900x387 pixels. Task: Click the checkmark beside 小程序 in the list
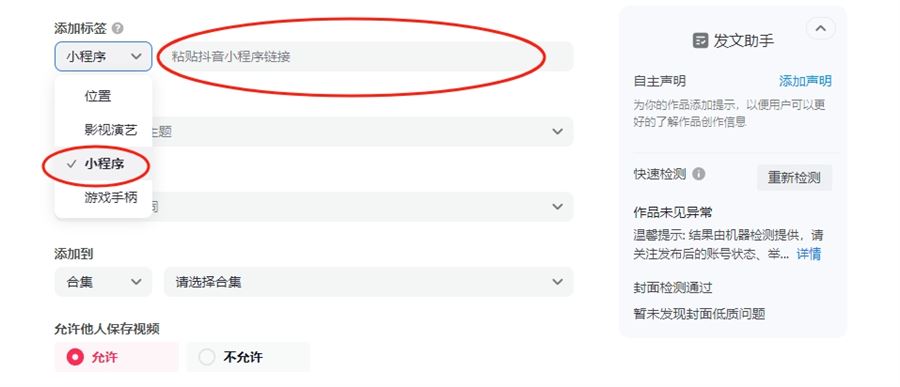click(x=71, y=164)
